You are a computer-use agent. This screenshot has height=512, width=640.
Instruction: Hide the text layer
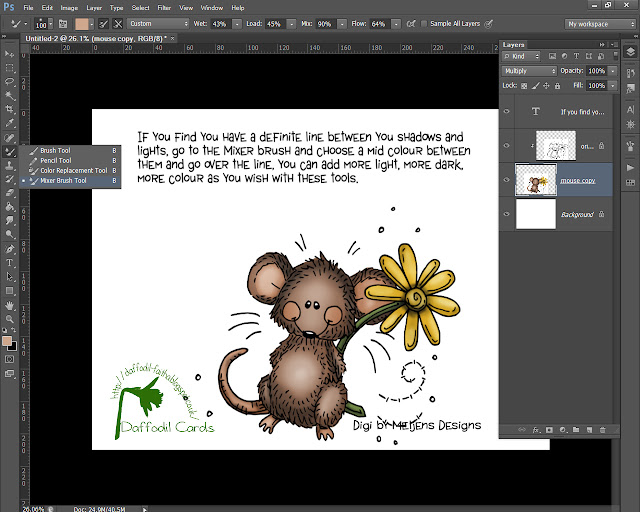pyautogui.click(x=507, y=111)
